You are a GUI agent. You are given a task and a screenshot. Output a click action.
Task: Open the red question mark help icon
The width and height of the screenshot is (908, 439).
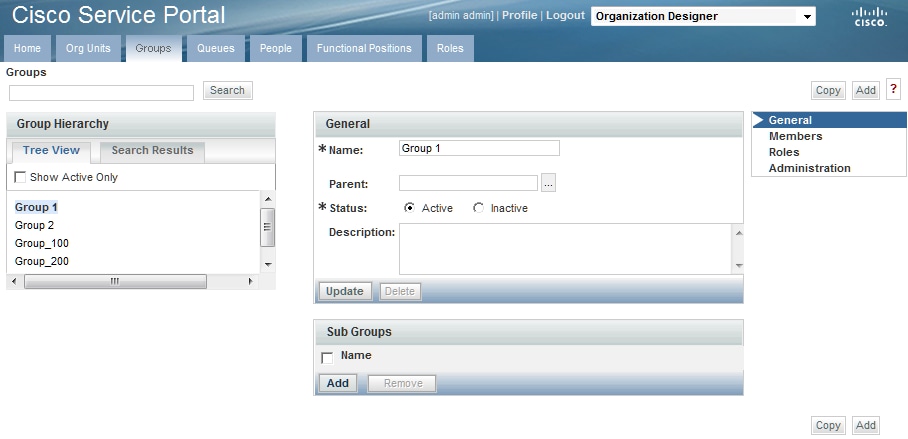pos(894,89)
